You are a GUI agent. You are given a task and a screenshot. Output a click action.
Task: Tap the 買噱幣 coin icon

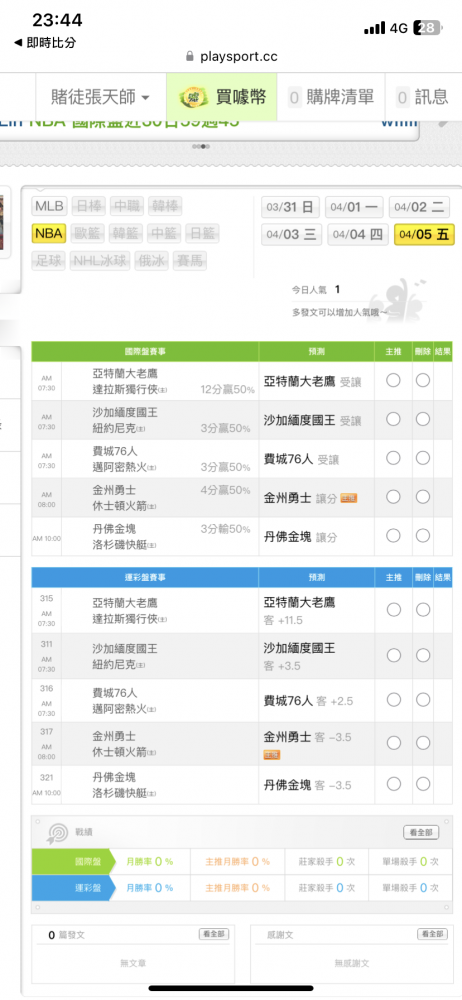tap(191, 98)
